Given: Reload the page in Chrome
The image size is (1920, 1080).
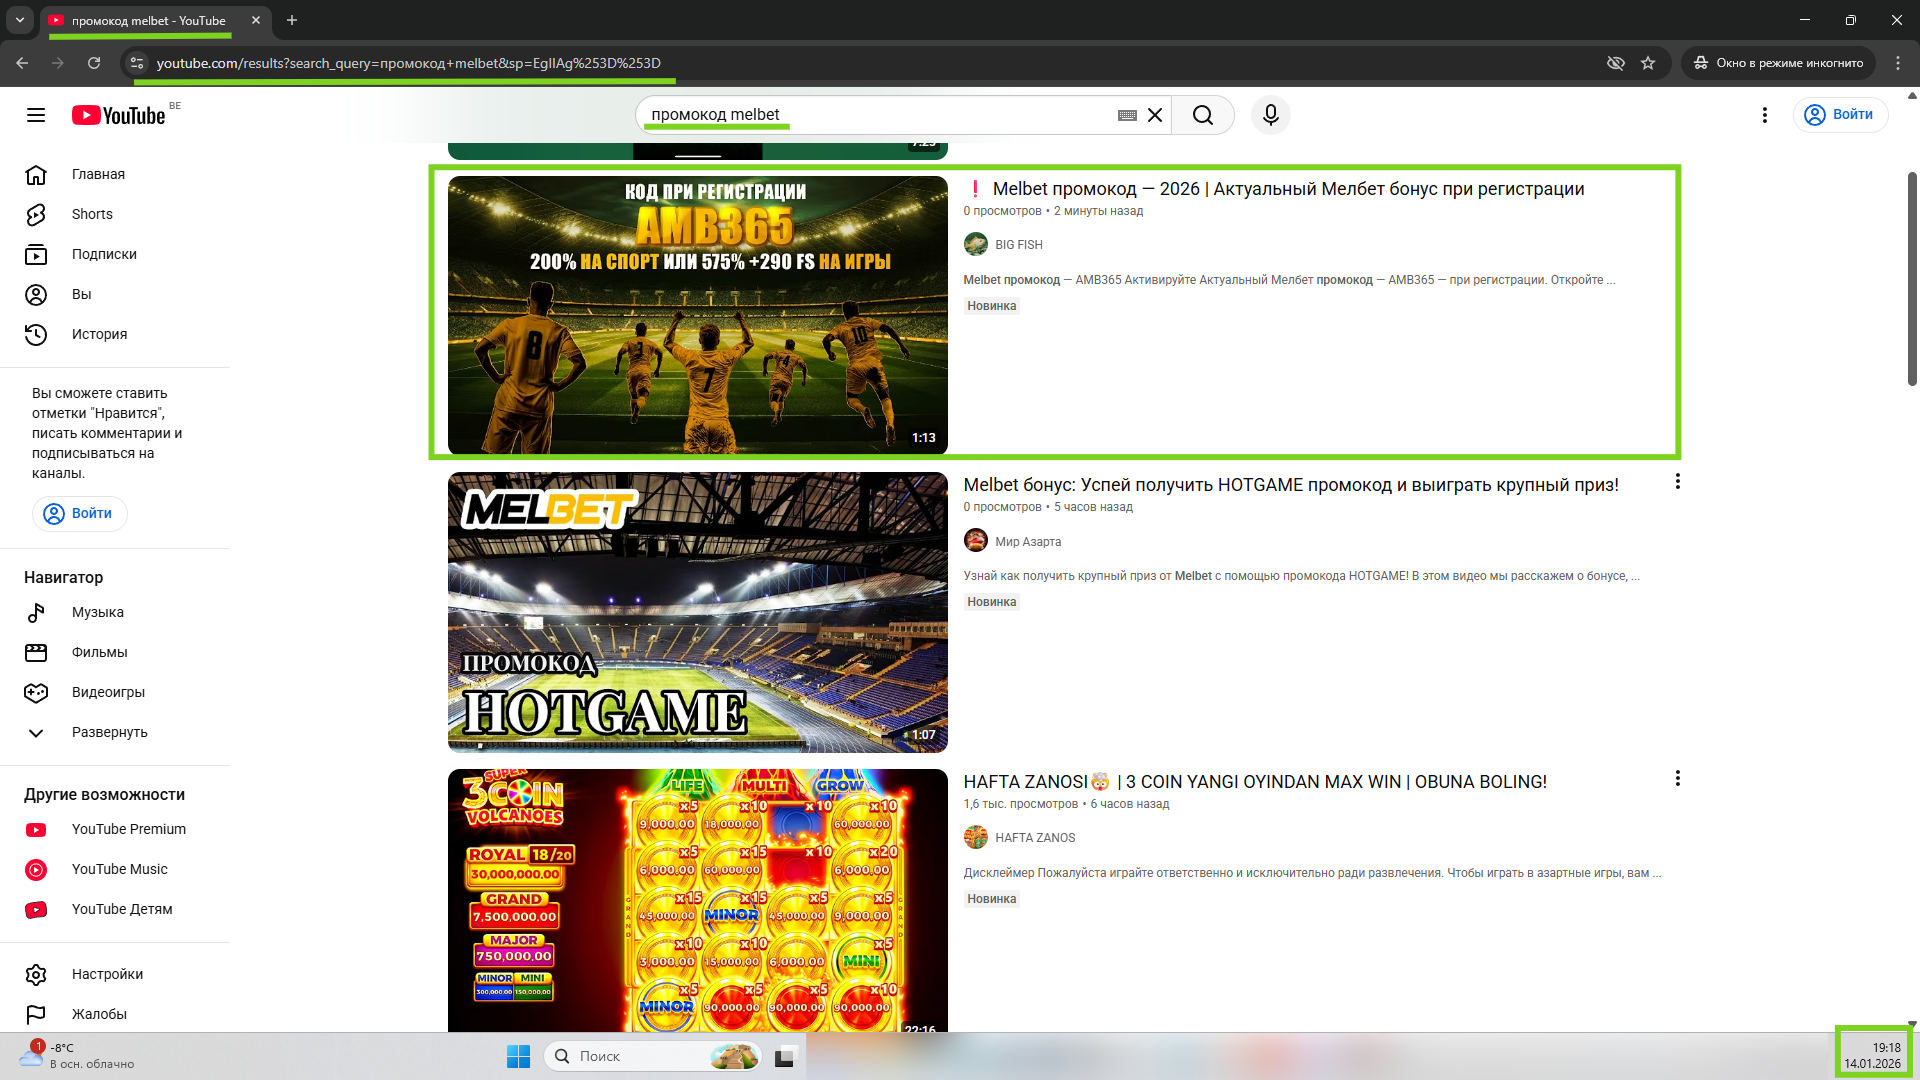Looking at the screenshot, I should [x=94, y=63].
